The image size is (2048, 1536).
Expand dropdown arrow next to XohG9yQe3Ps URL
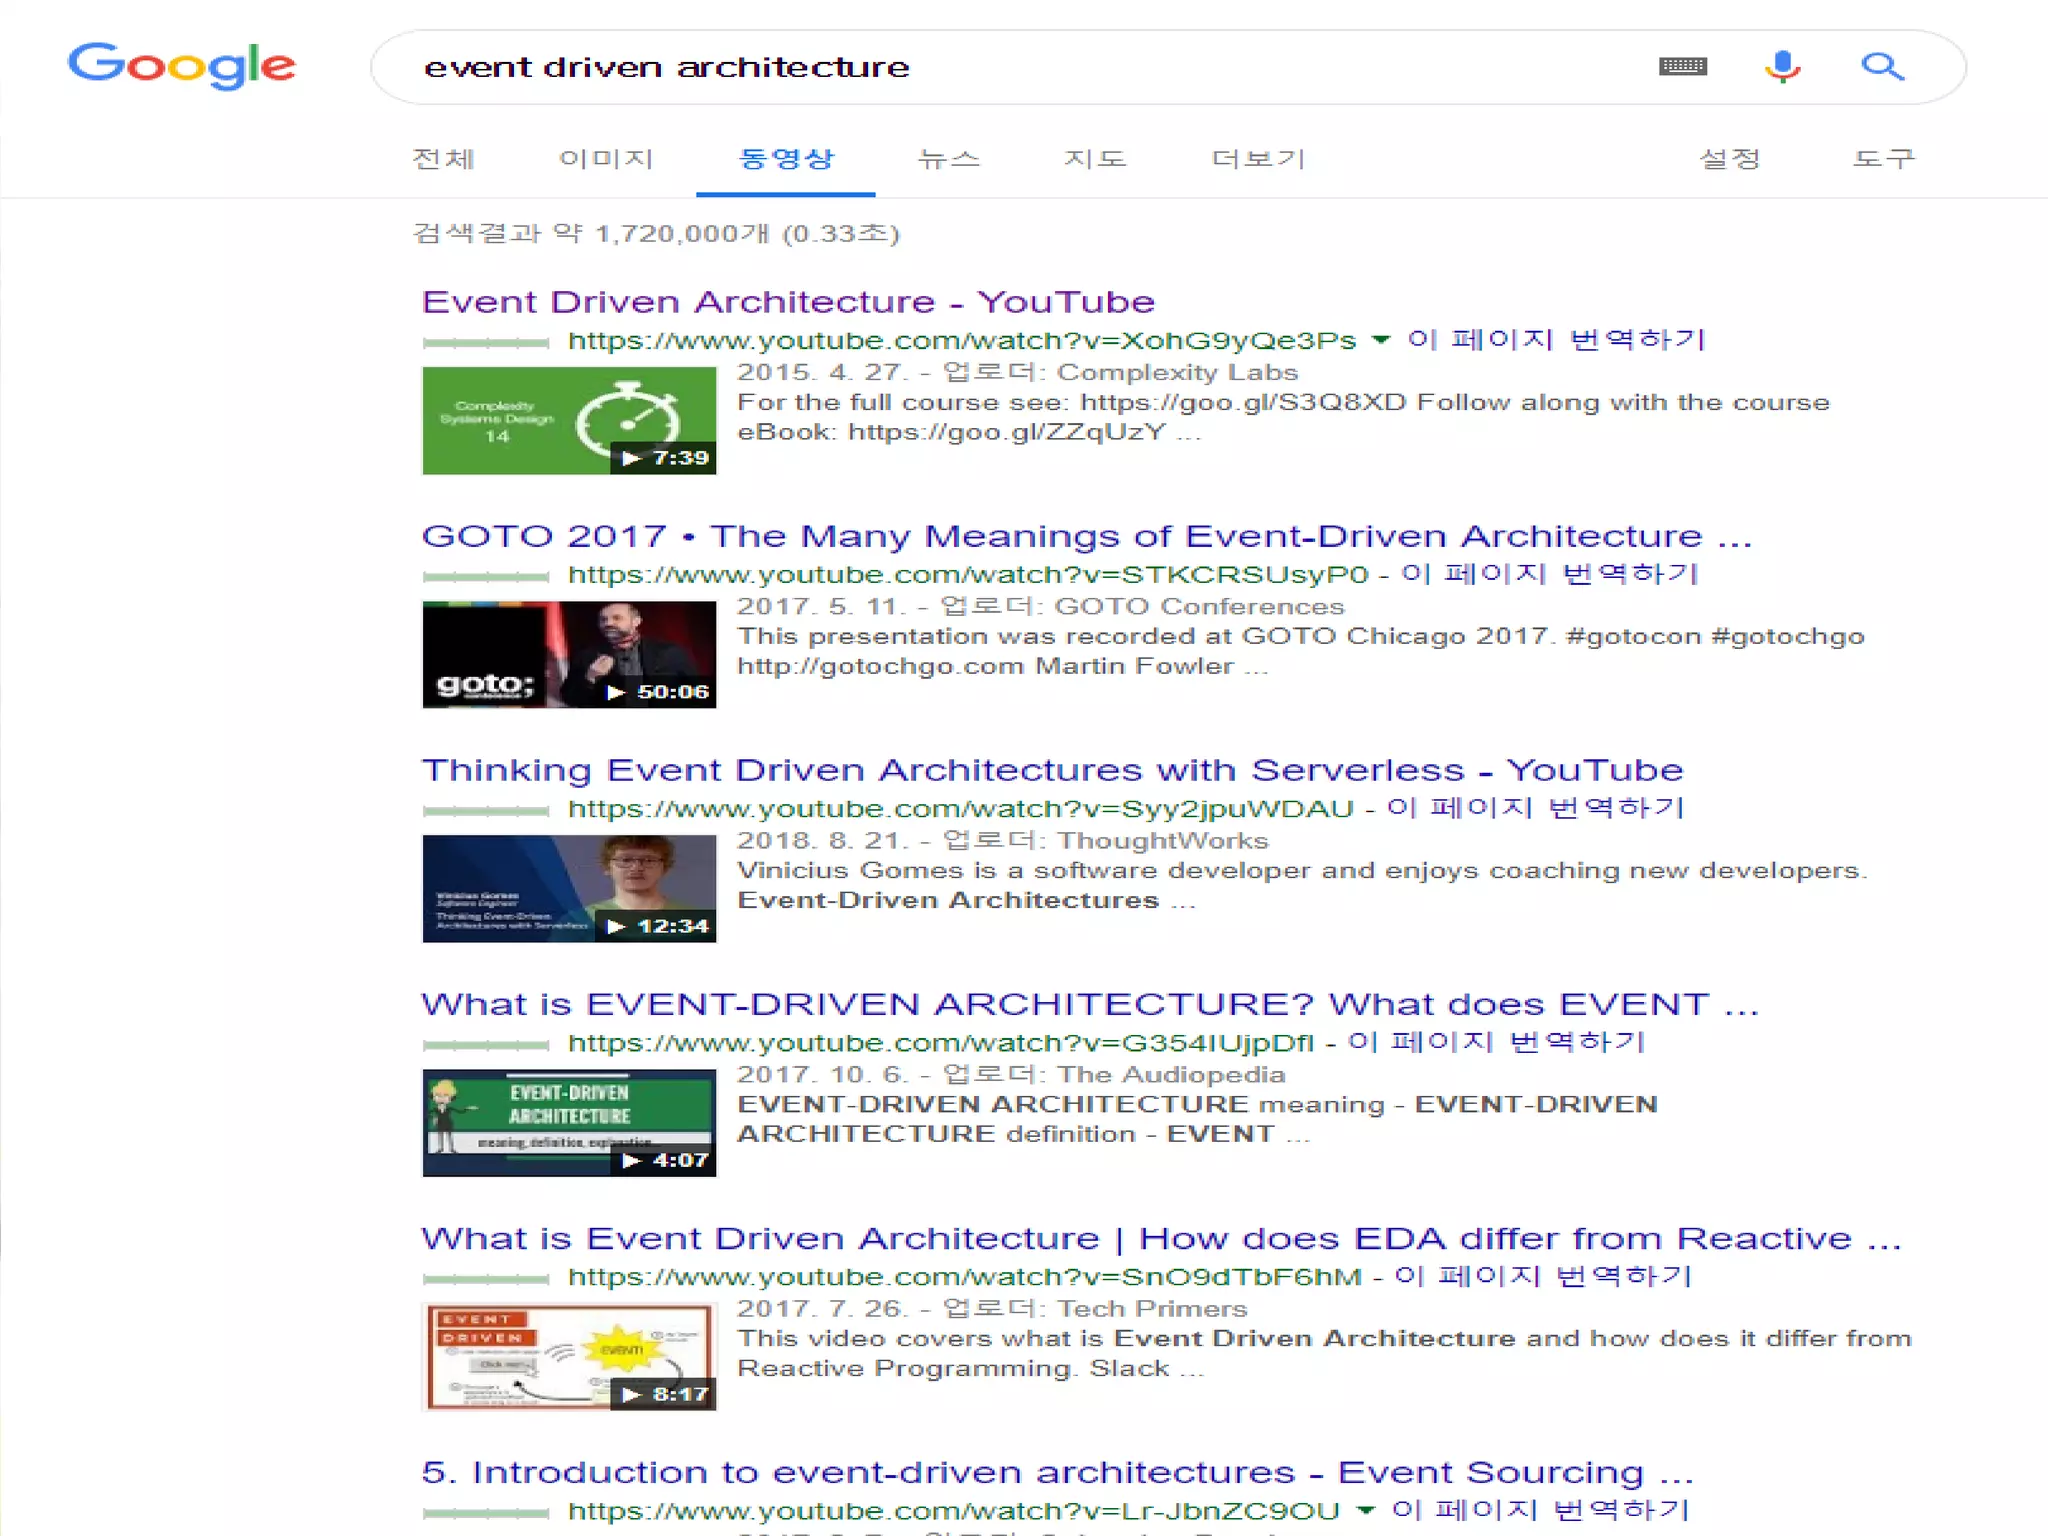(x=1381, y=340)
